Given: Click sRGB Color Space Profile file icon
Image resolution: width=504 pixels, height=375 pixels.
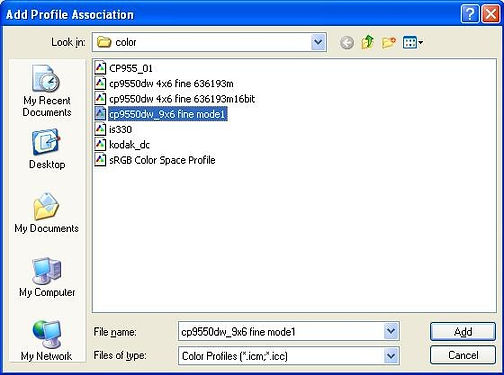Looking at the screenshot, I should point(100,160).
